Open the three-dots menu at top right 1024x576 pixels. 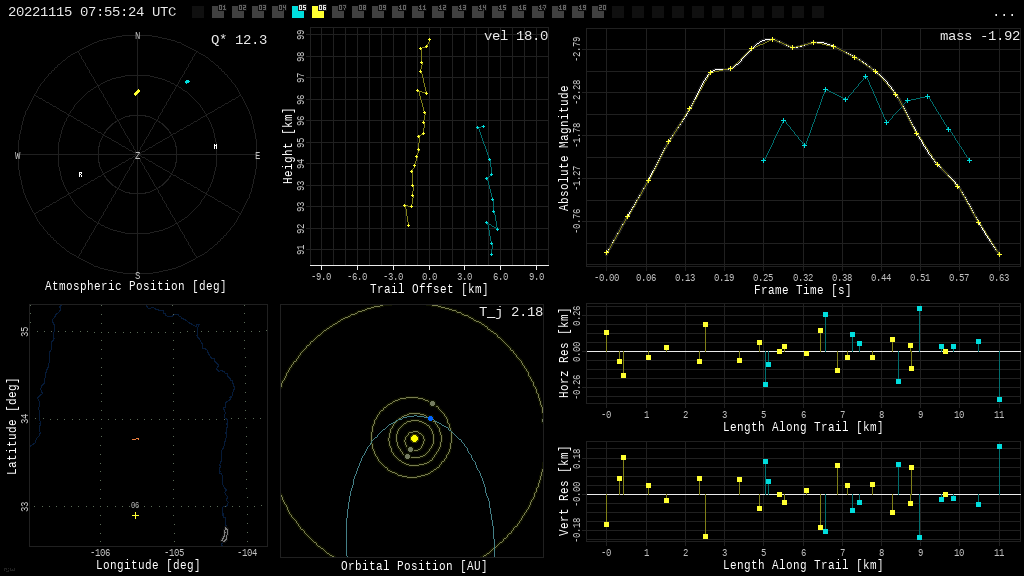coord(1003,13)
